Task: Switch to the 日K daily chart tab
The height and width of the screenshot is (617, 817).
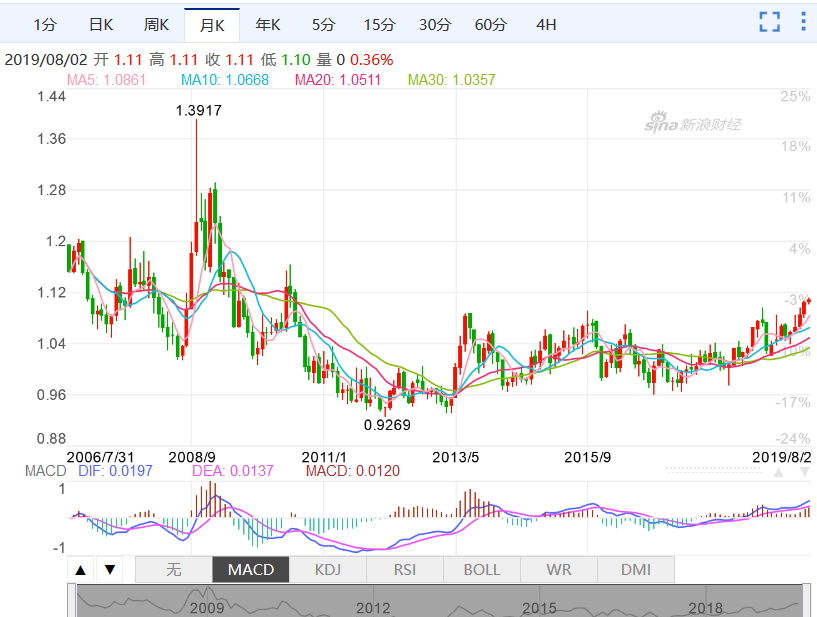Action: click(x=101, y=24)
